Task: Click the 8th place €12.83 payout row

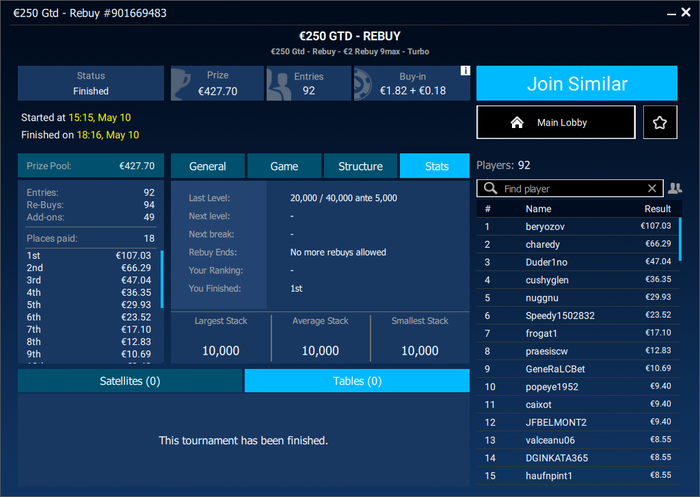Action: click(x=89, y=342)
